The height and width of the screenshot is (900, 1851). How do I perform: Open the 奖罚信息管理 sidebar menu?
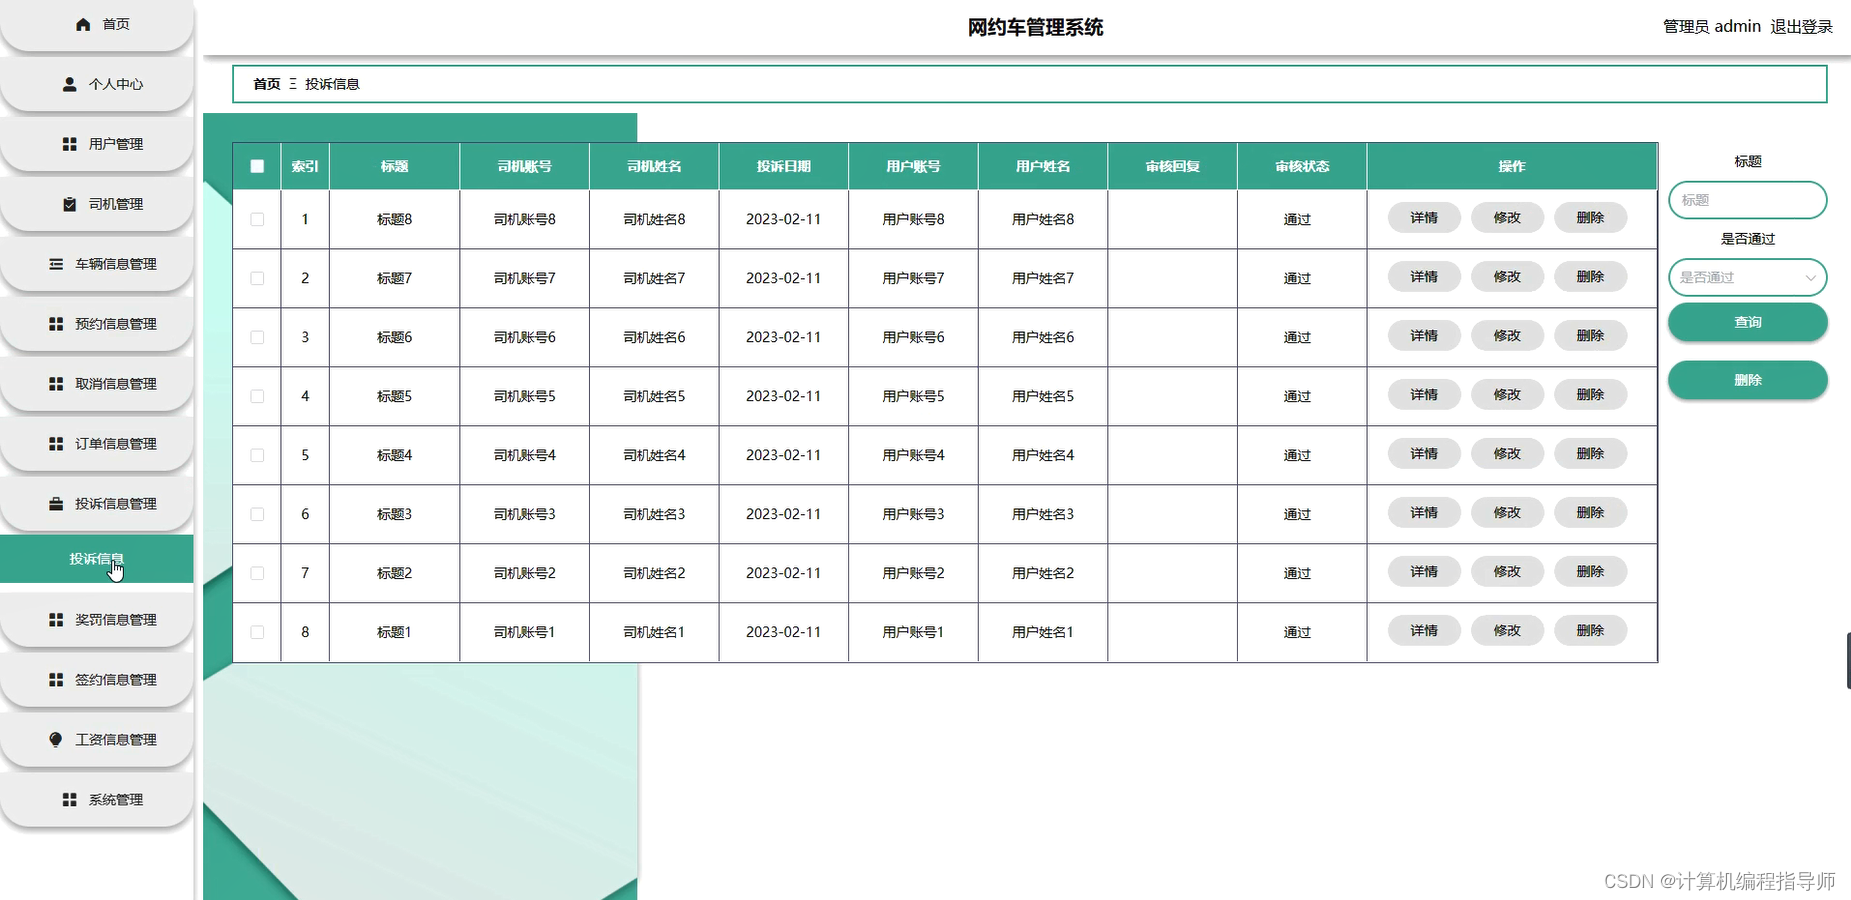(x=97, y=620)
